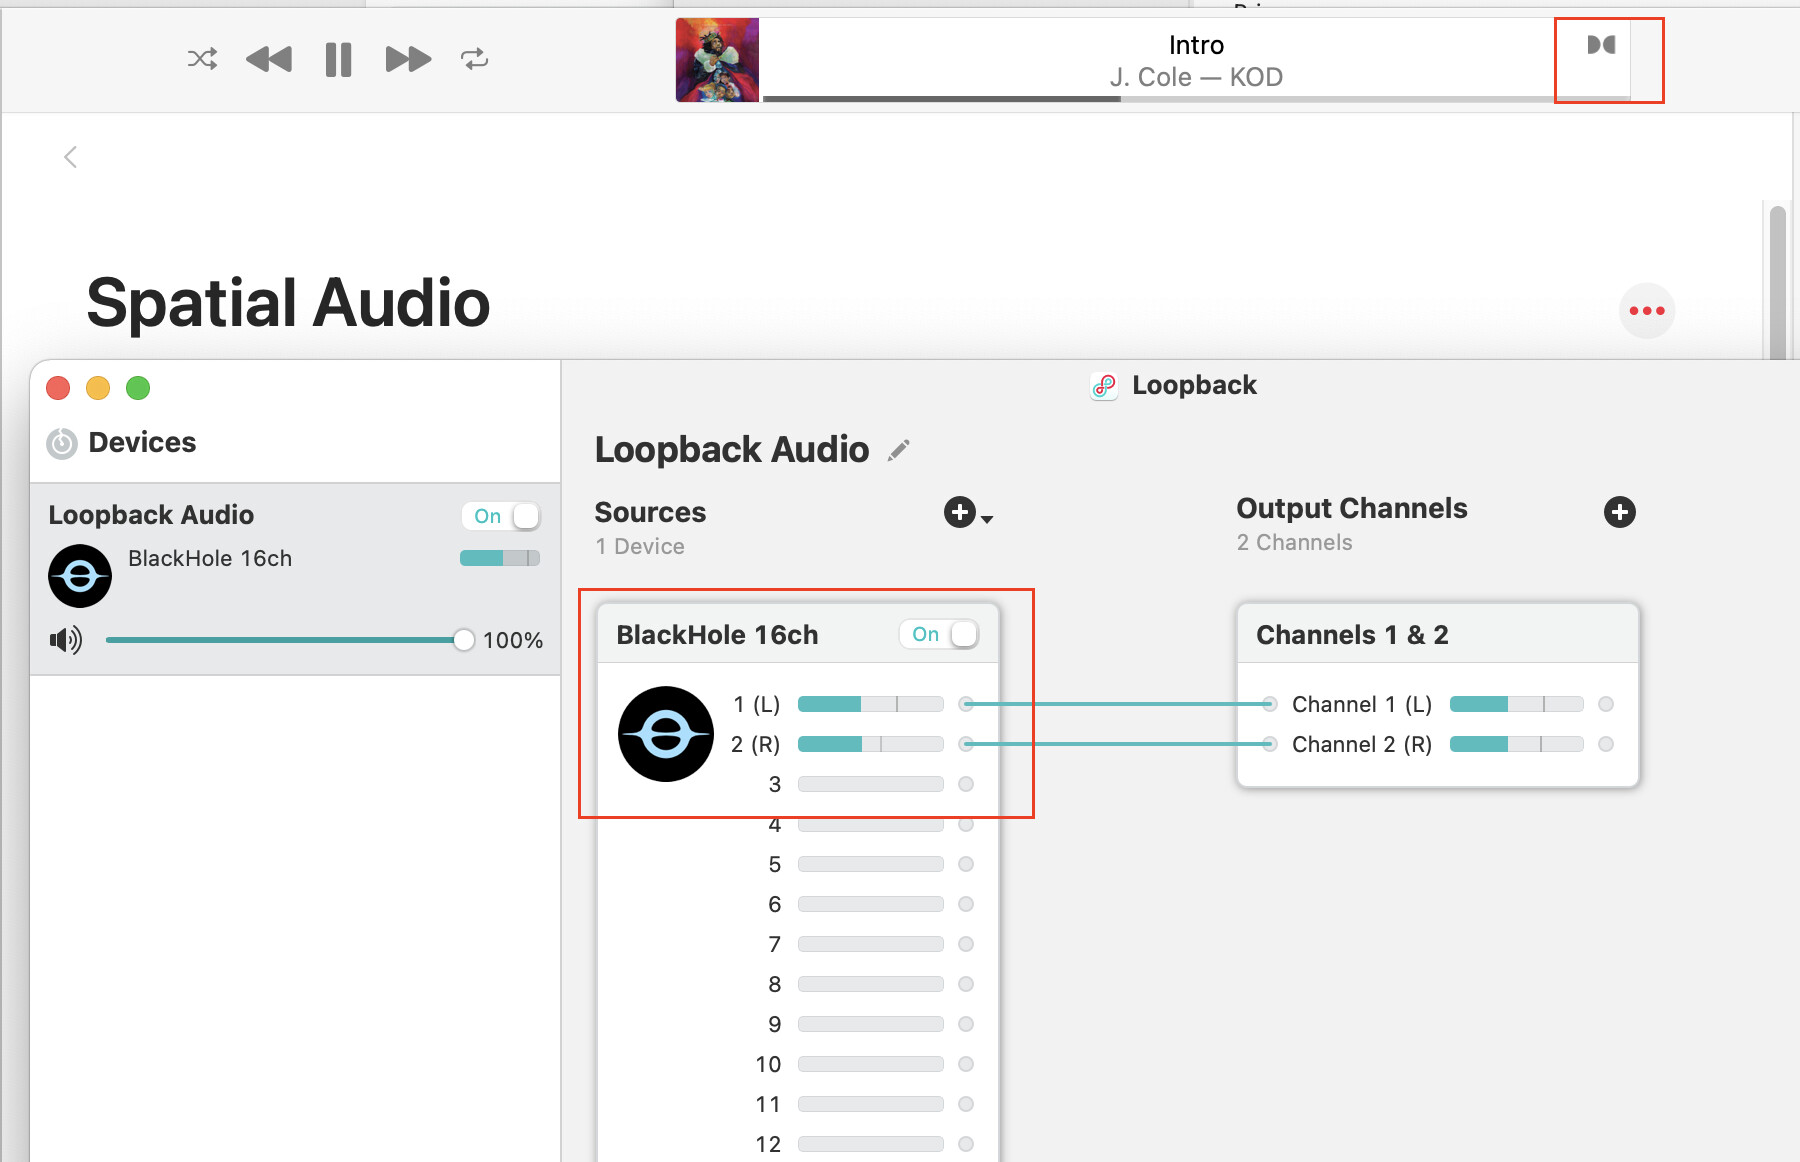Click source channel 10 connector dot
The image size is (1800, 1162).
[966, 1064]
